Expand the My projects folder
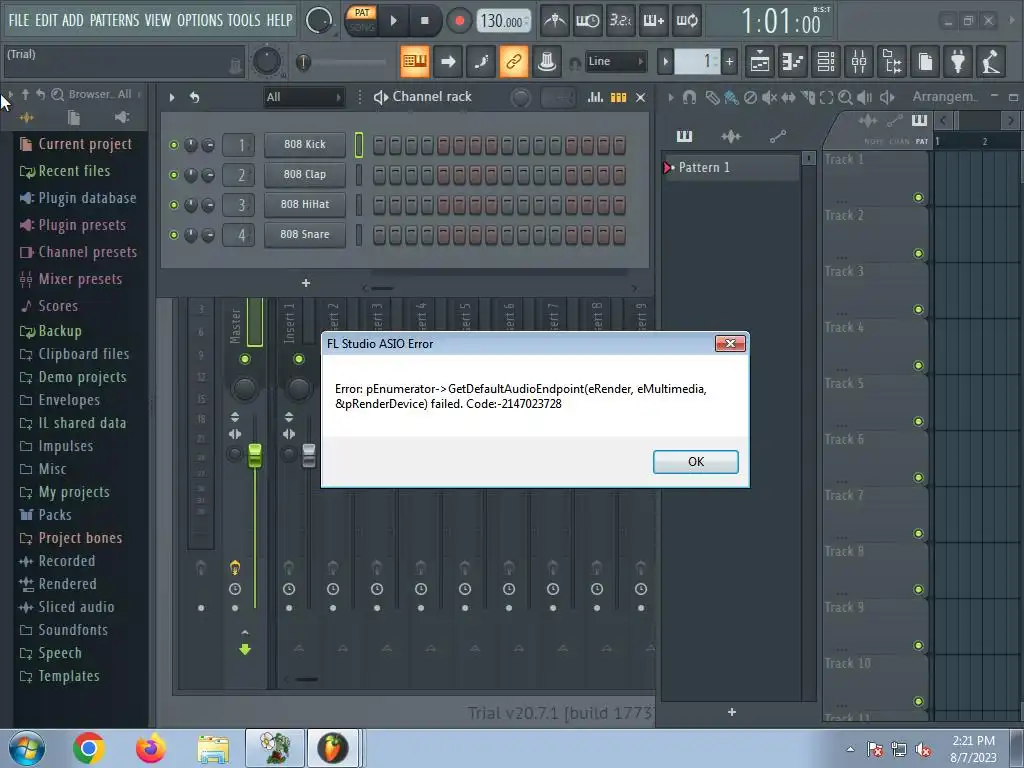The height and width of the screenshot is (768, 1024). click(65, 492)
